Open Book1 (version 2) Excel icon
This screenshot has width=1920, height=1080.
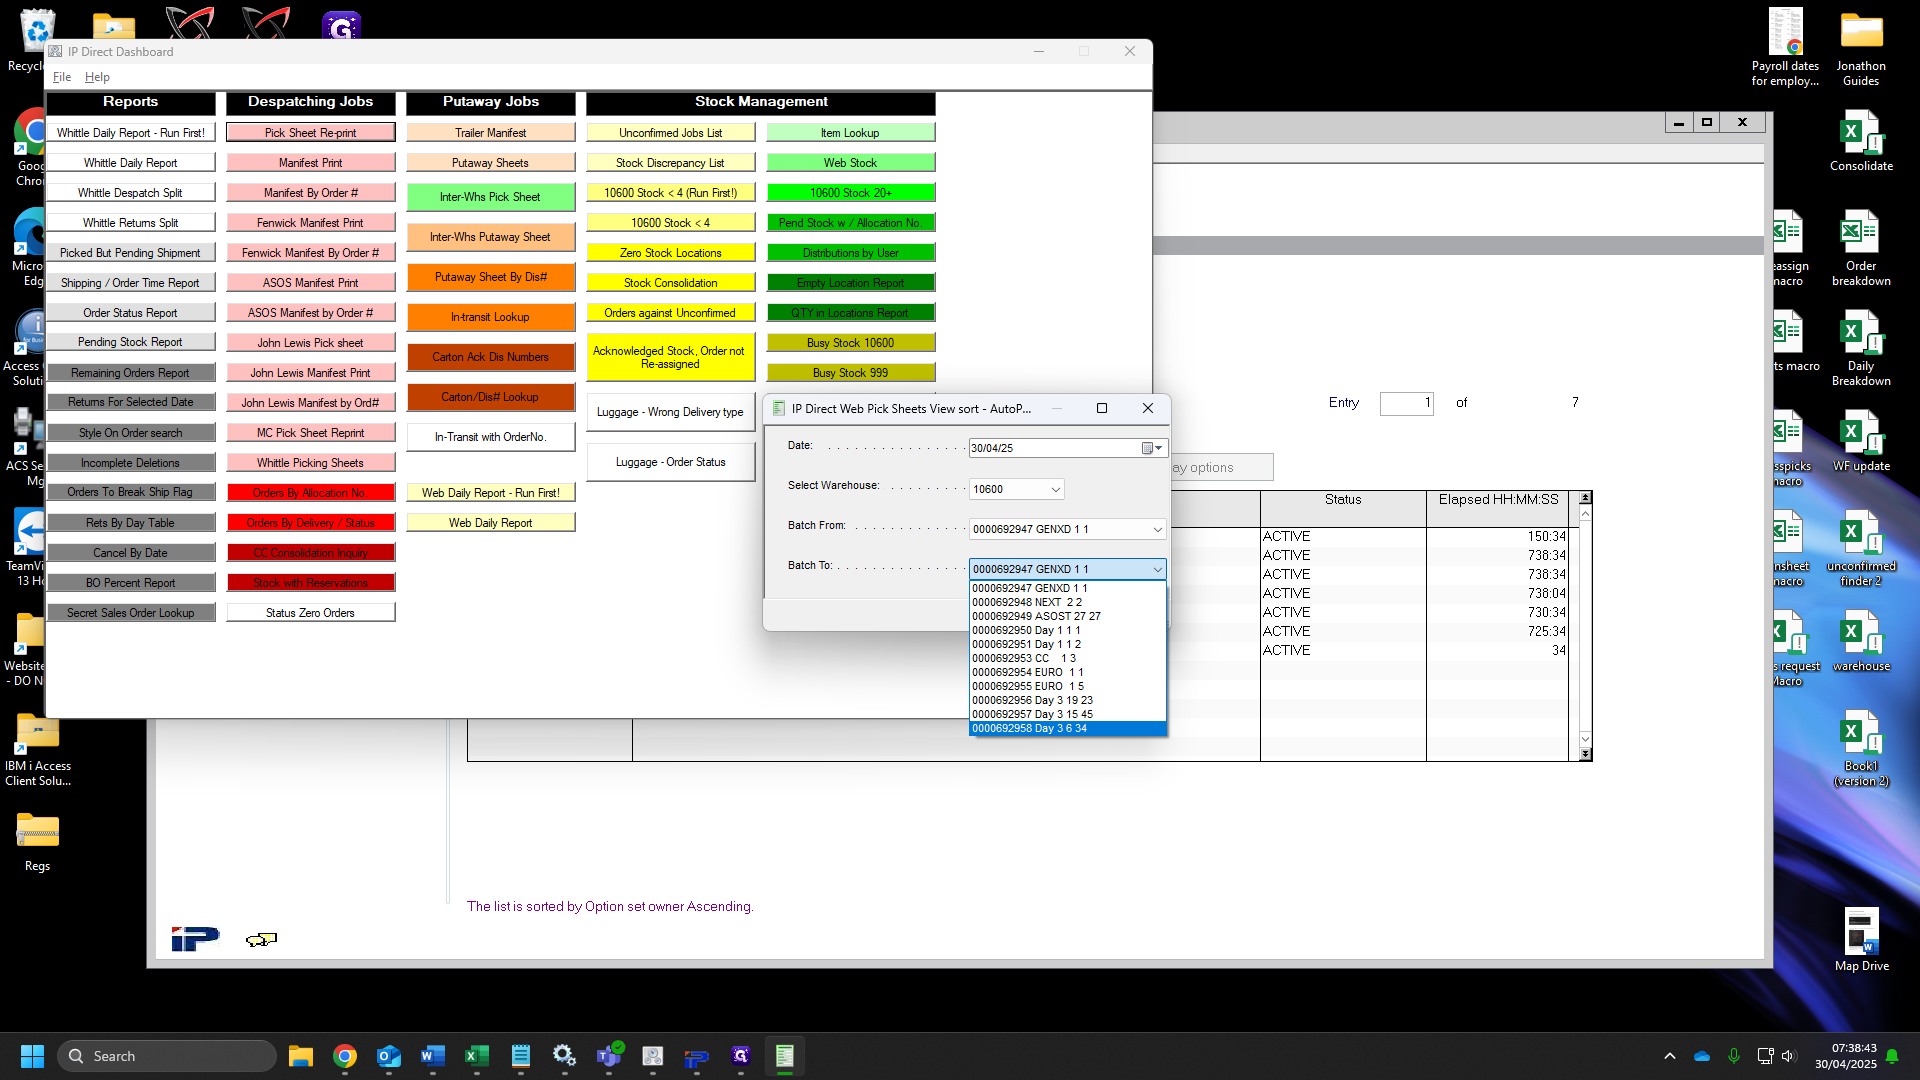[x=1861, y=747]
